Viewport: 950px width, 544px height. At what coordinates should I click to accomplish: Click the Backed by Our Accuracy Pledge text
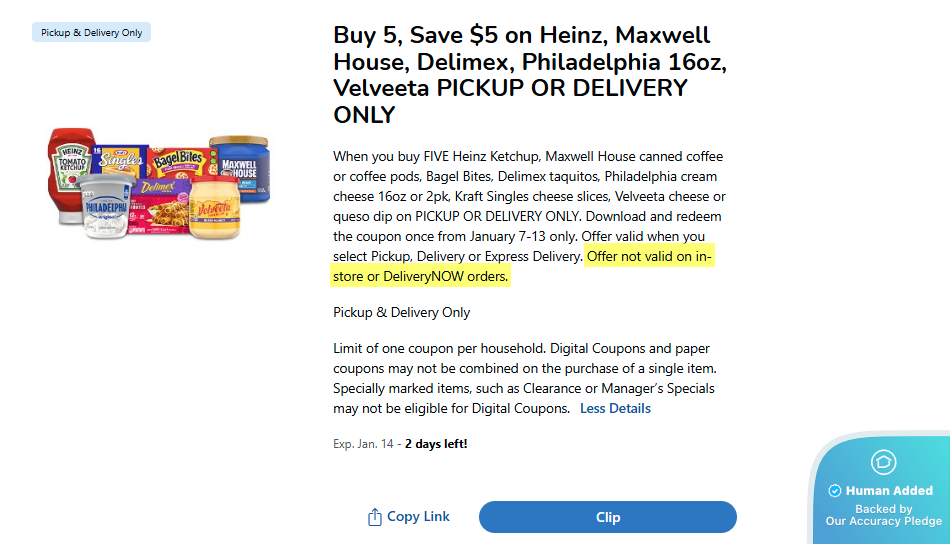(x=883, y=515)
